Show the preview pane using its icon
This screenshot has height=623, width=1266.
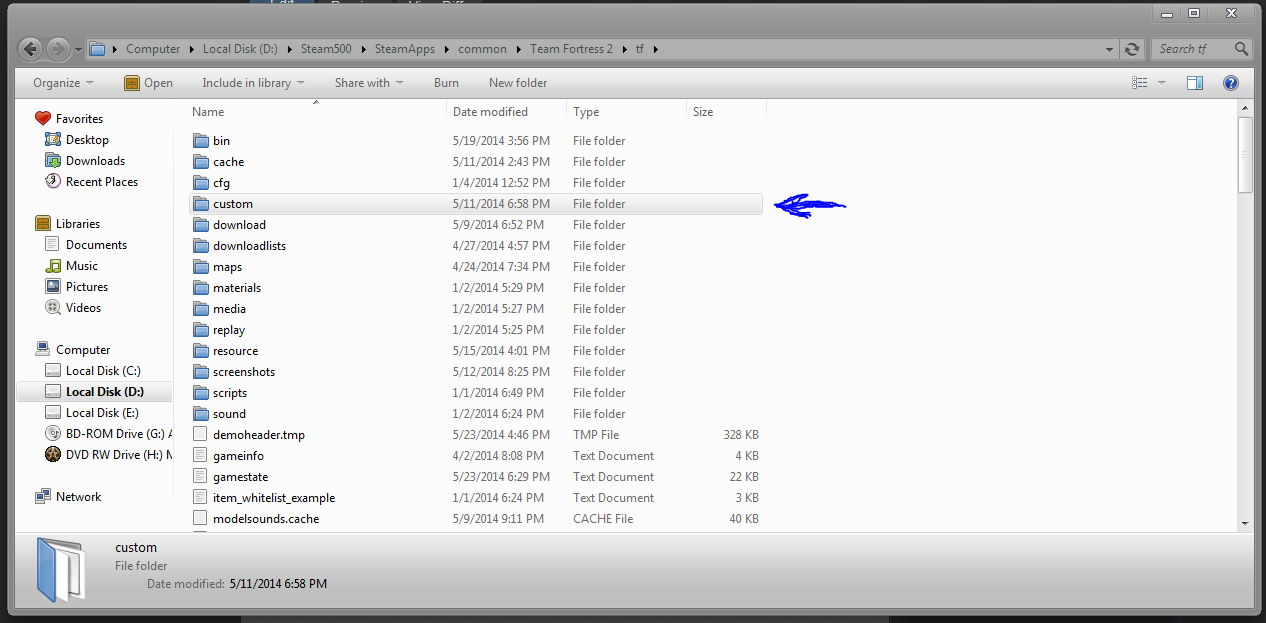click(x=1194, y=83)
